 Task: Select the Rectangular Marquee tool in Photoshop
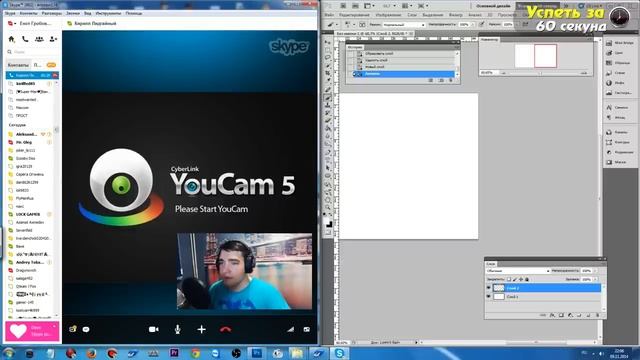[x=328, y=50]
